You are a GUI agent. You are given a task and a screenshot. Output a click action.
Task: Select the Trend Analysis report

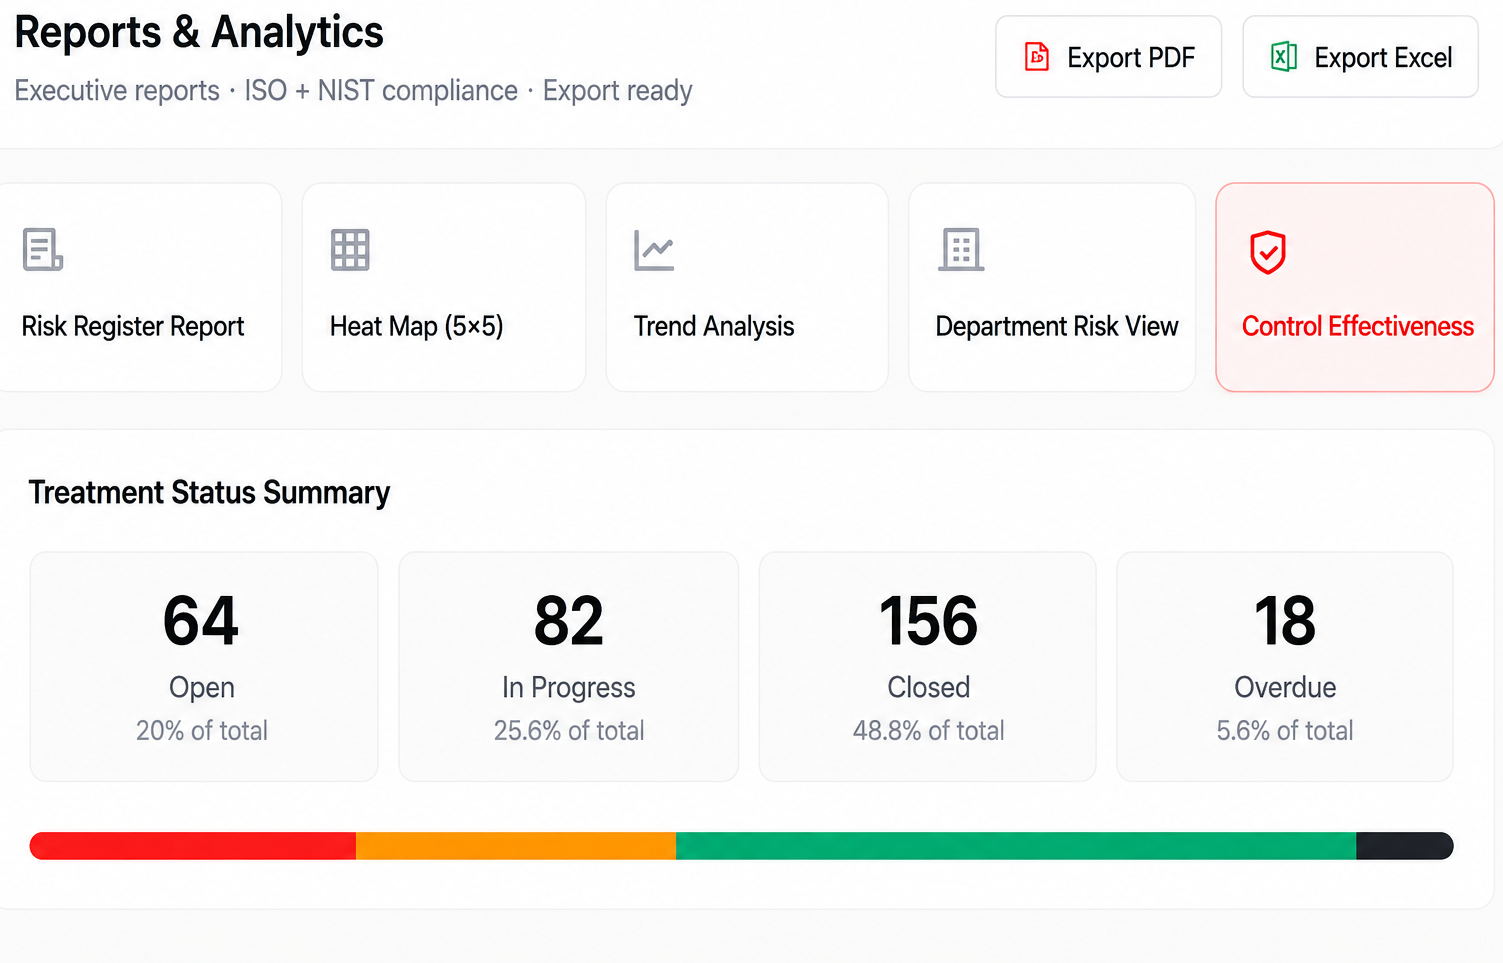747,287
